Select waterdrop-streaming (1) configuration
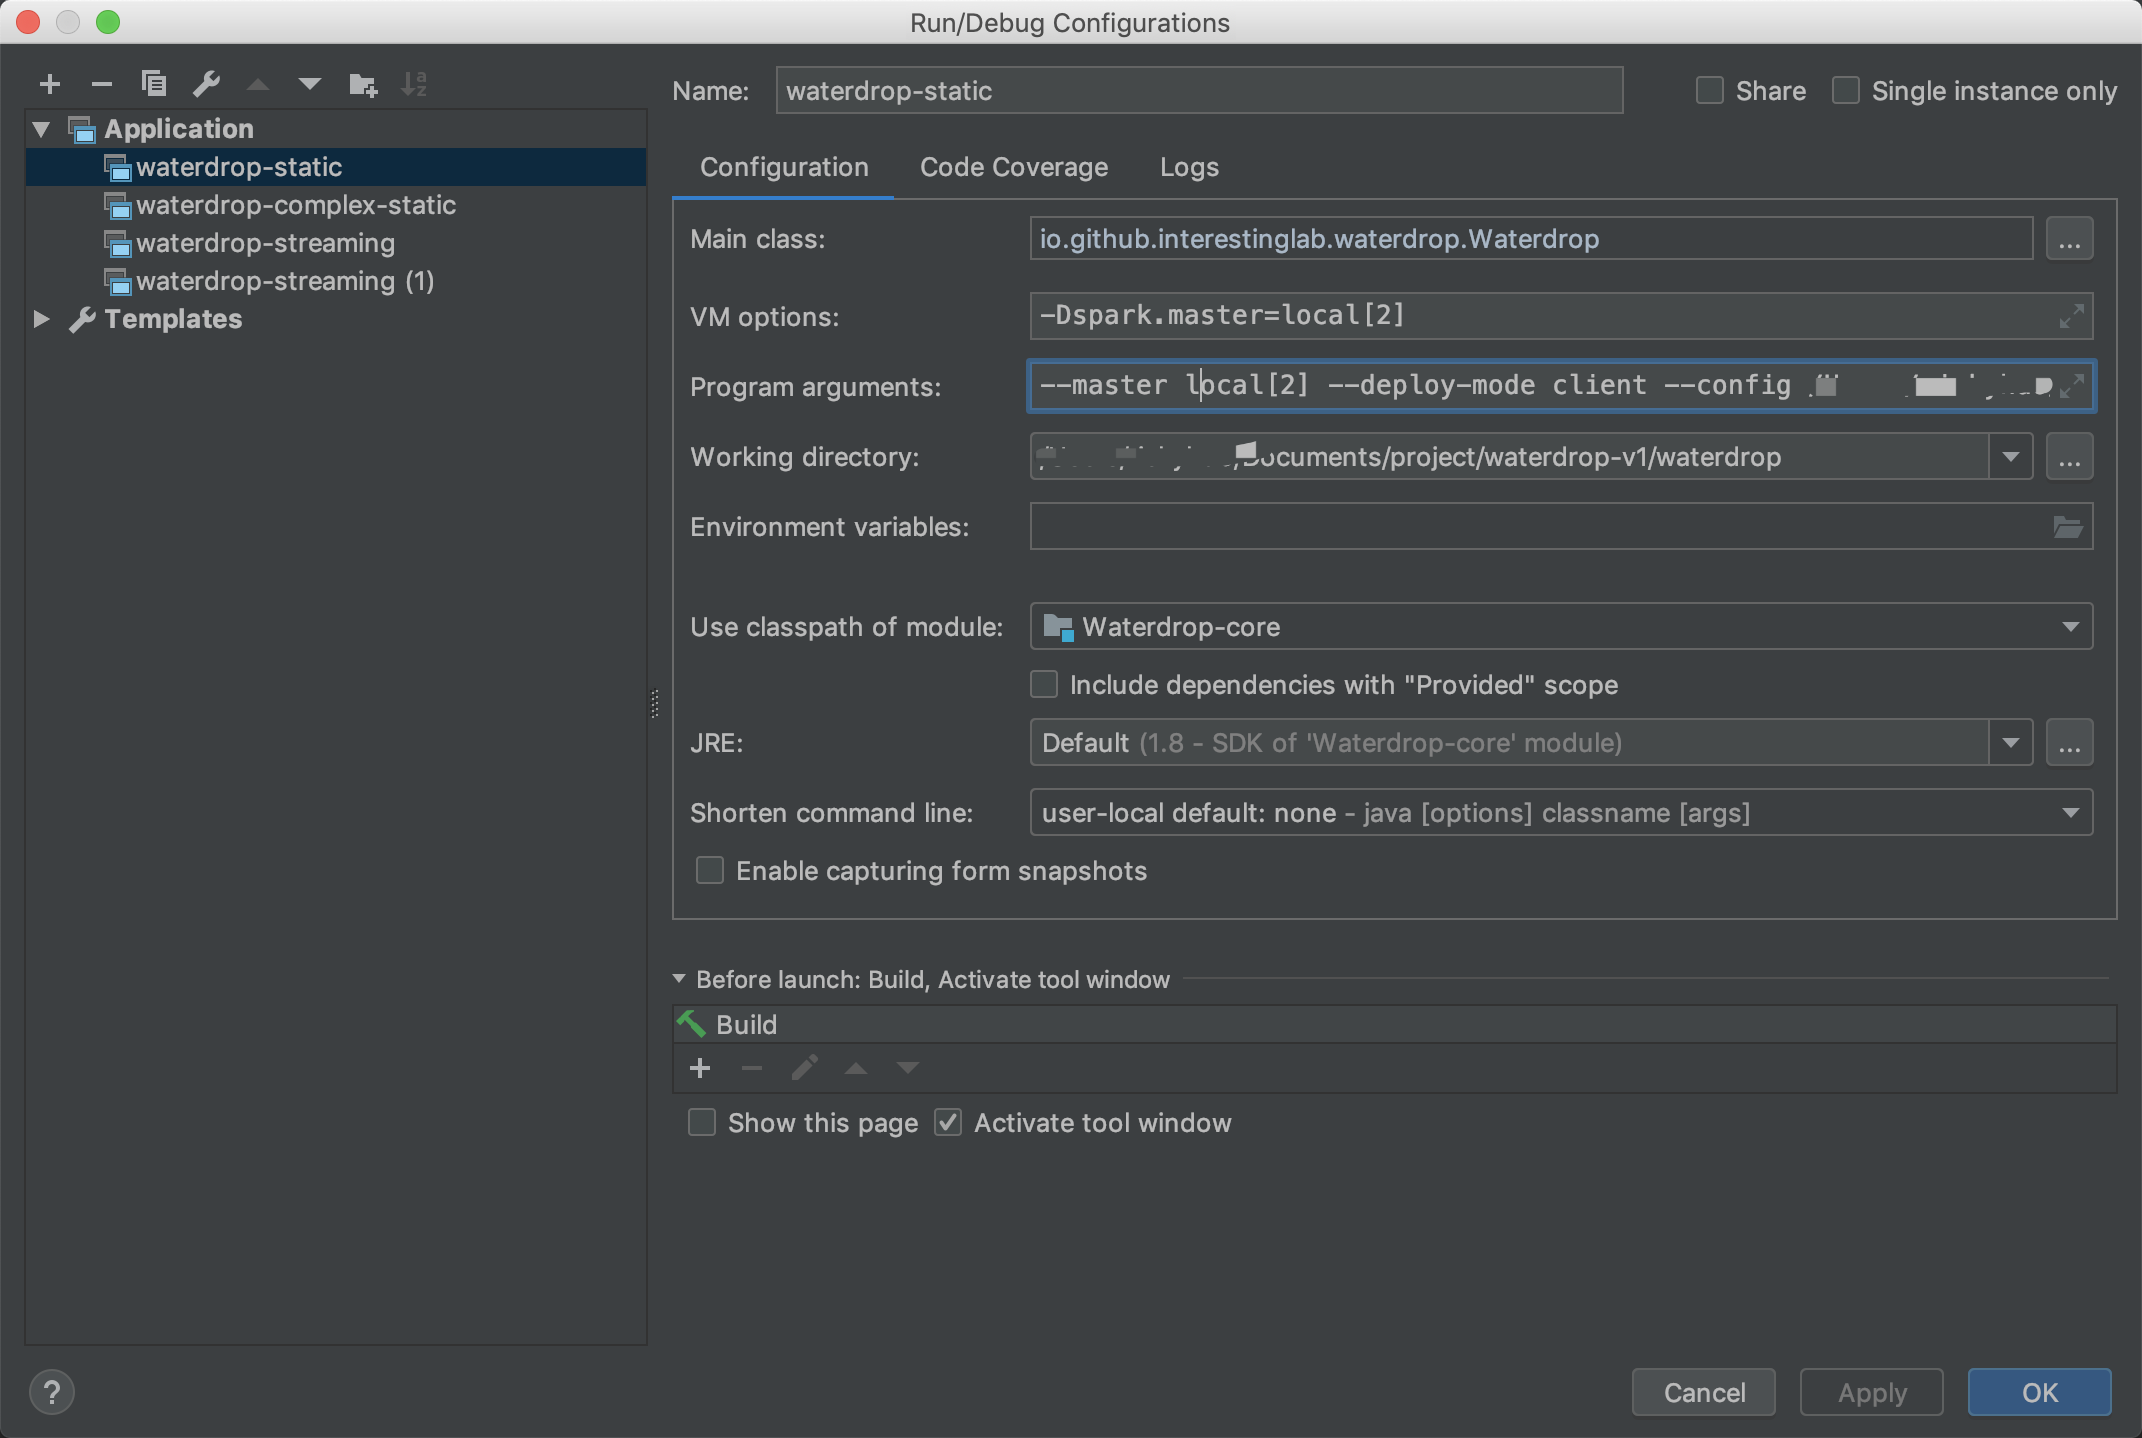Viewport: 2142px width, 1438px height. point(285,281)
